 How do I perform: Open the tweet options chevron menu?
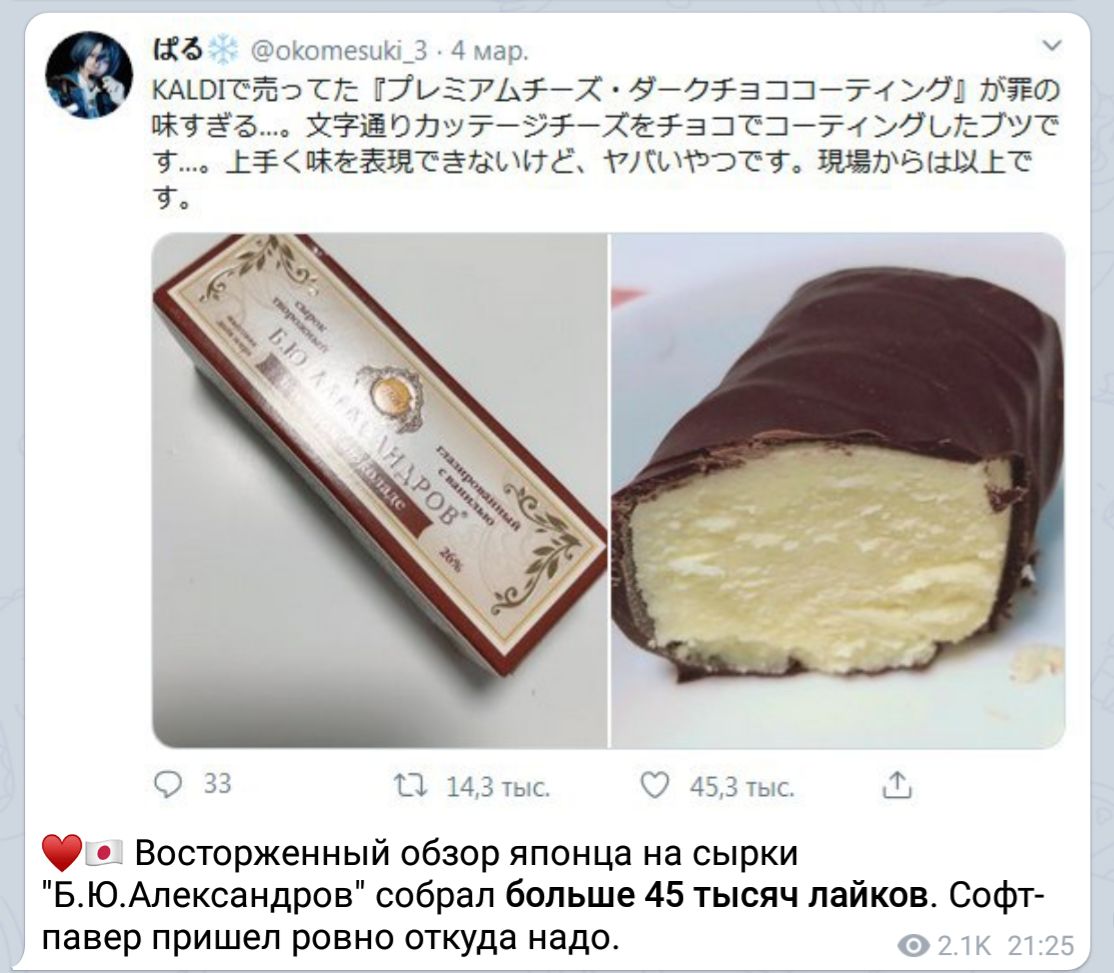(1051, 46)
